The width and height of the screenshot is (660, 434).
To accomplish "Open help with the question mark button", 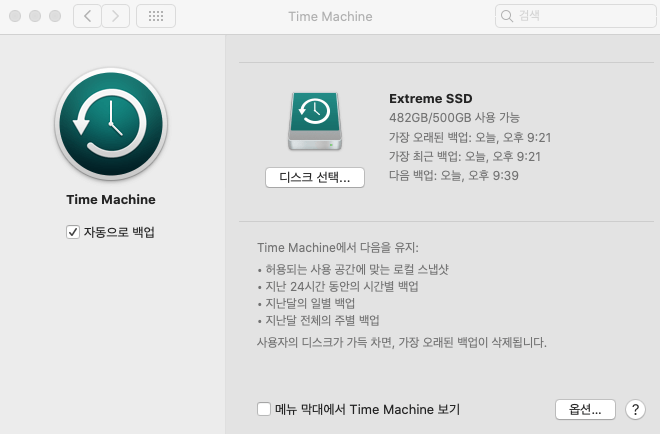I will coord(635,409).
